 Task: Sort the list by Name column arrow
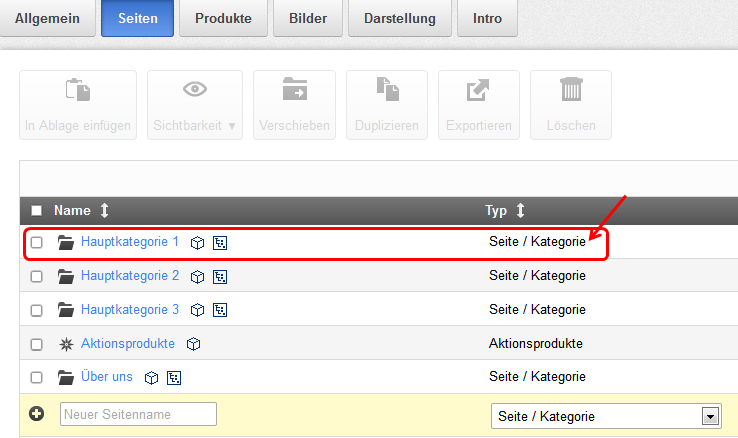(x=104, y=211)
